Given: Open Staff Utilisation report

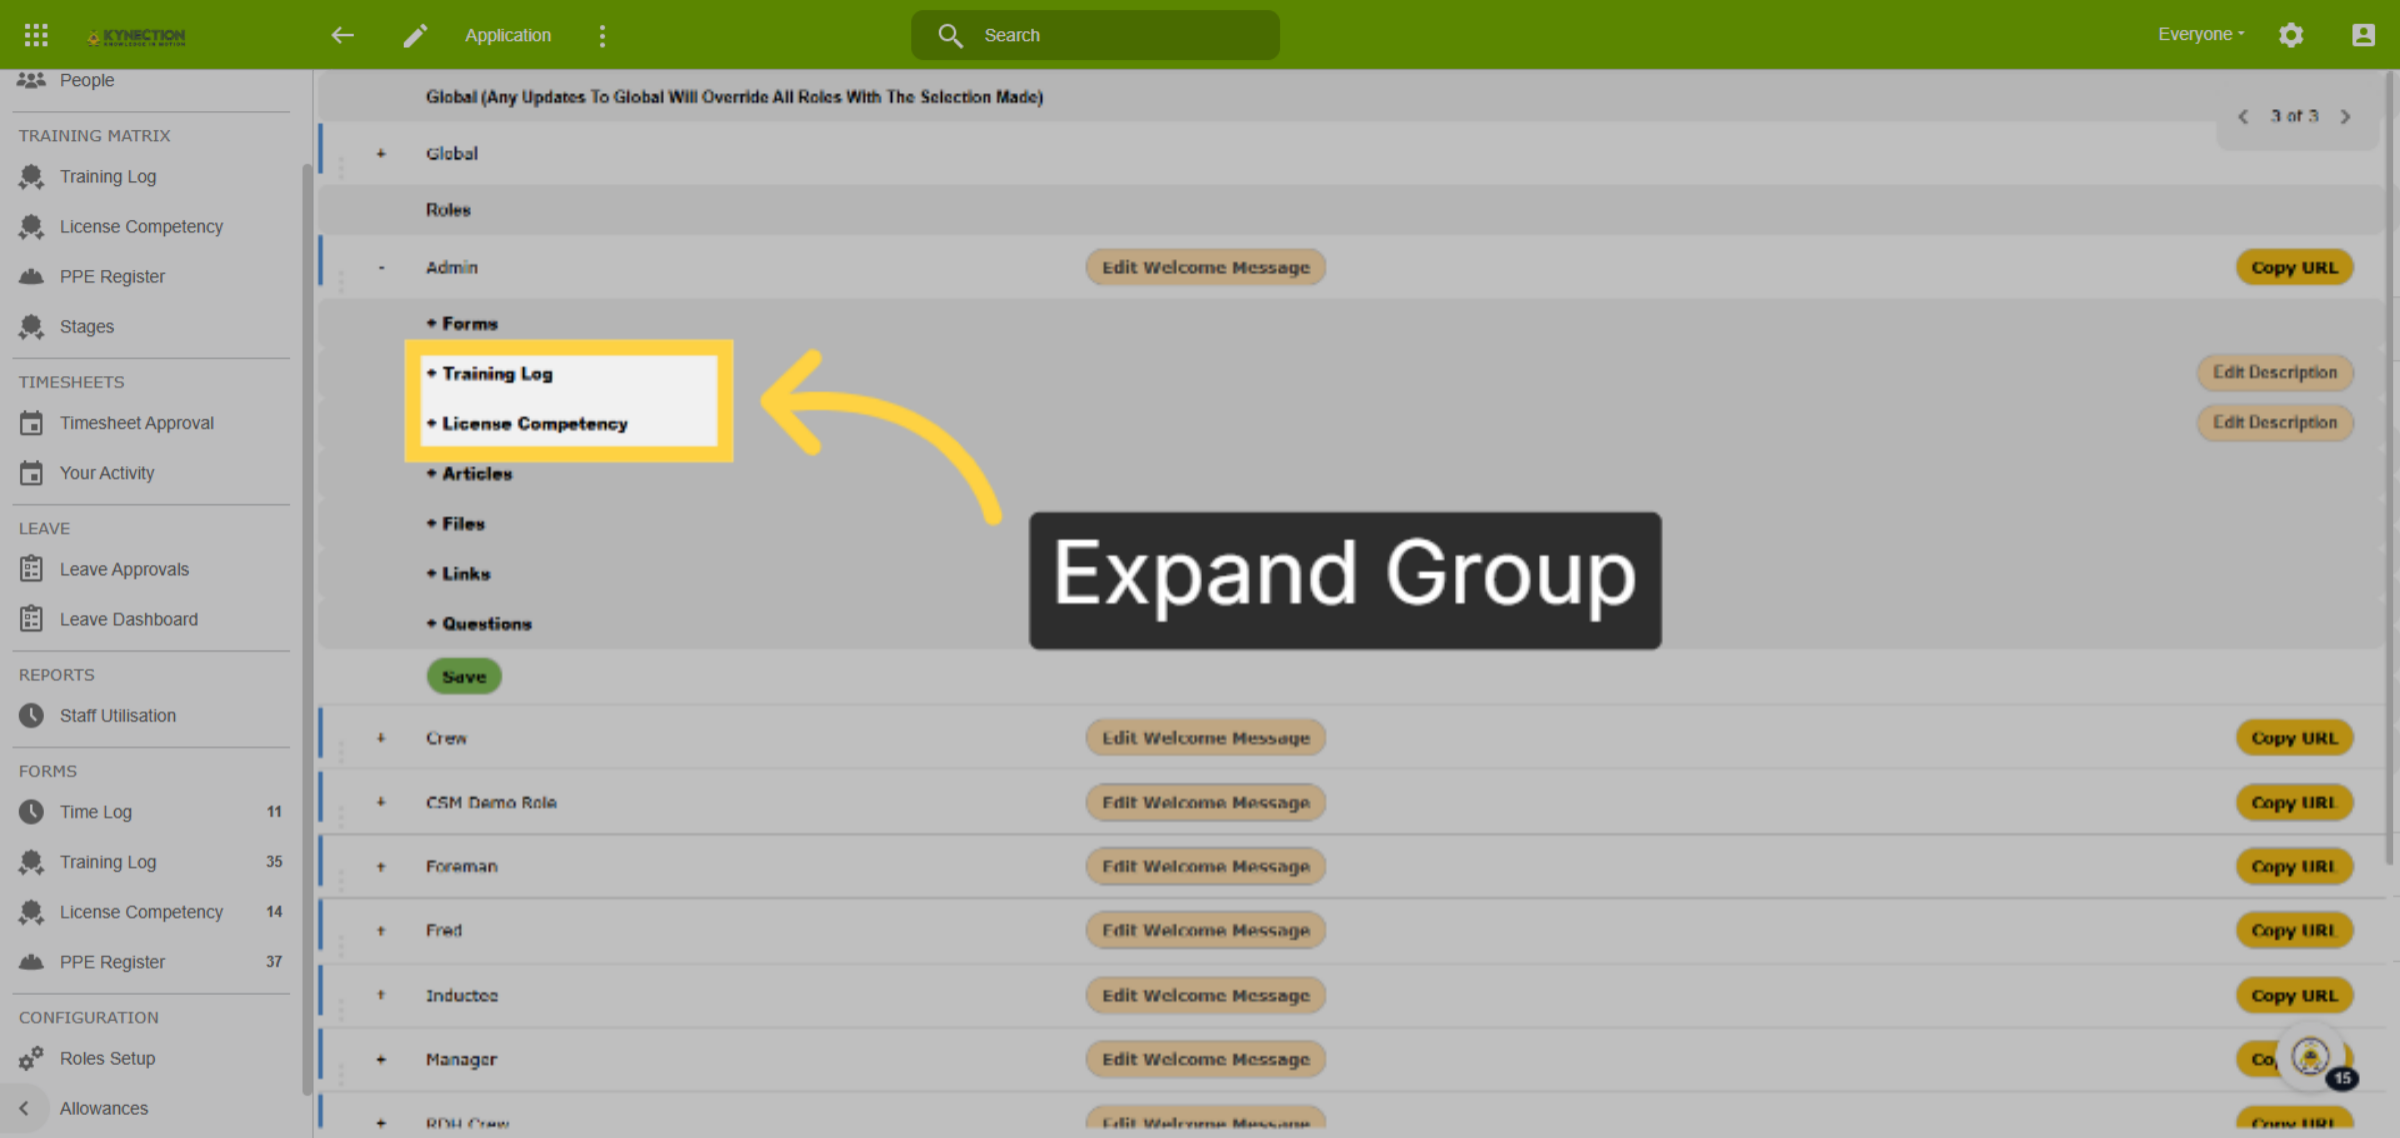Looking at the screenshot, I should click(118, 715).
